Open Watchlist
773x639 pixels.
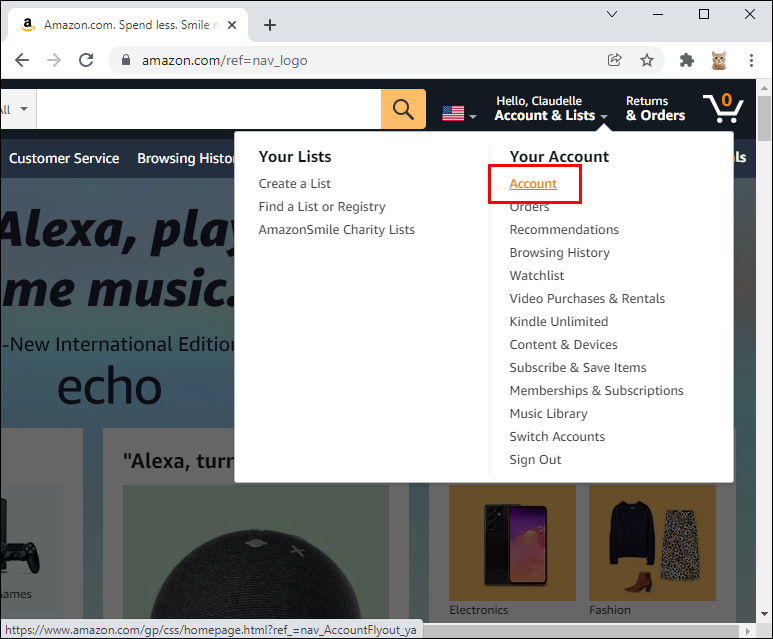pyautogui.click(x=537, y=276)
